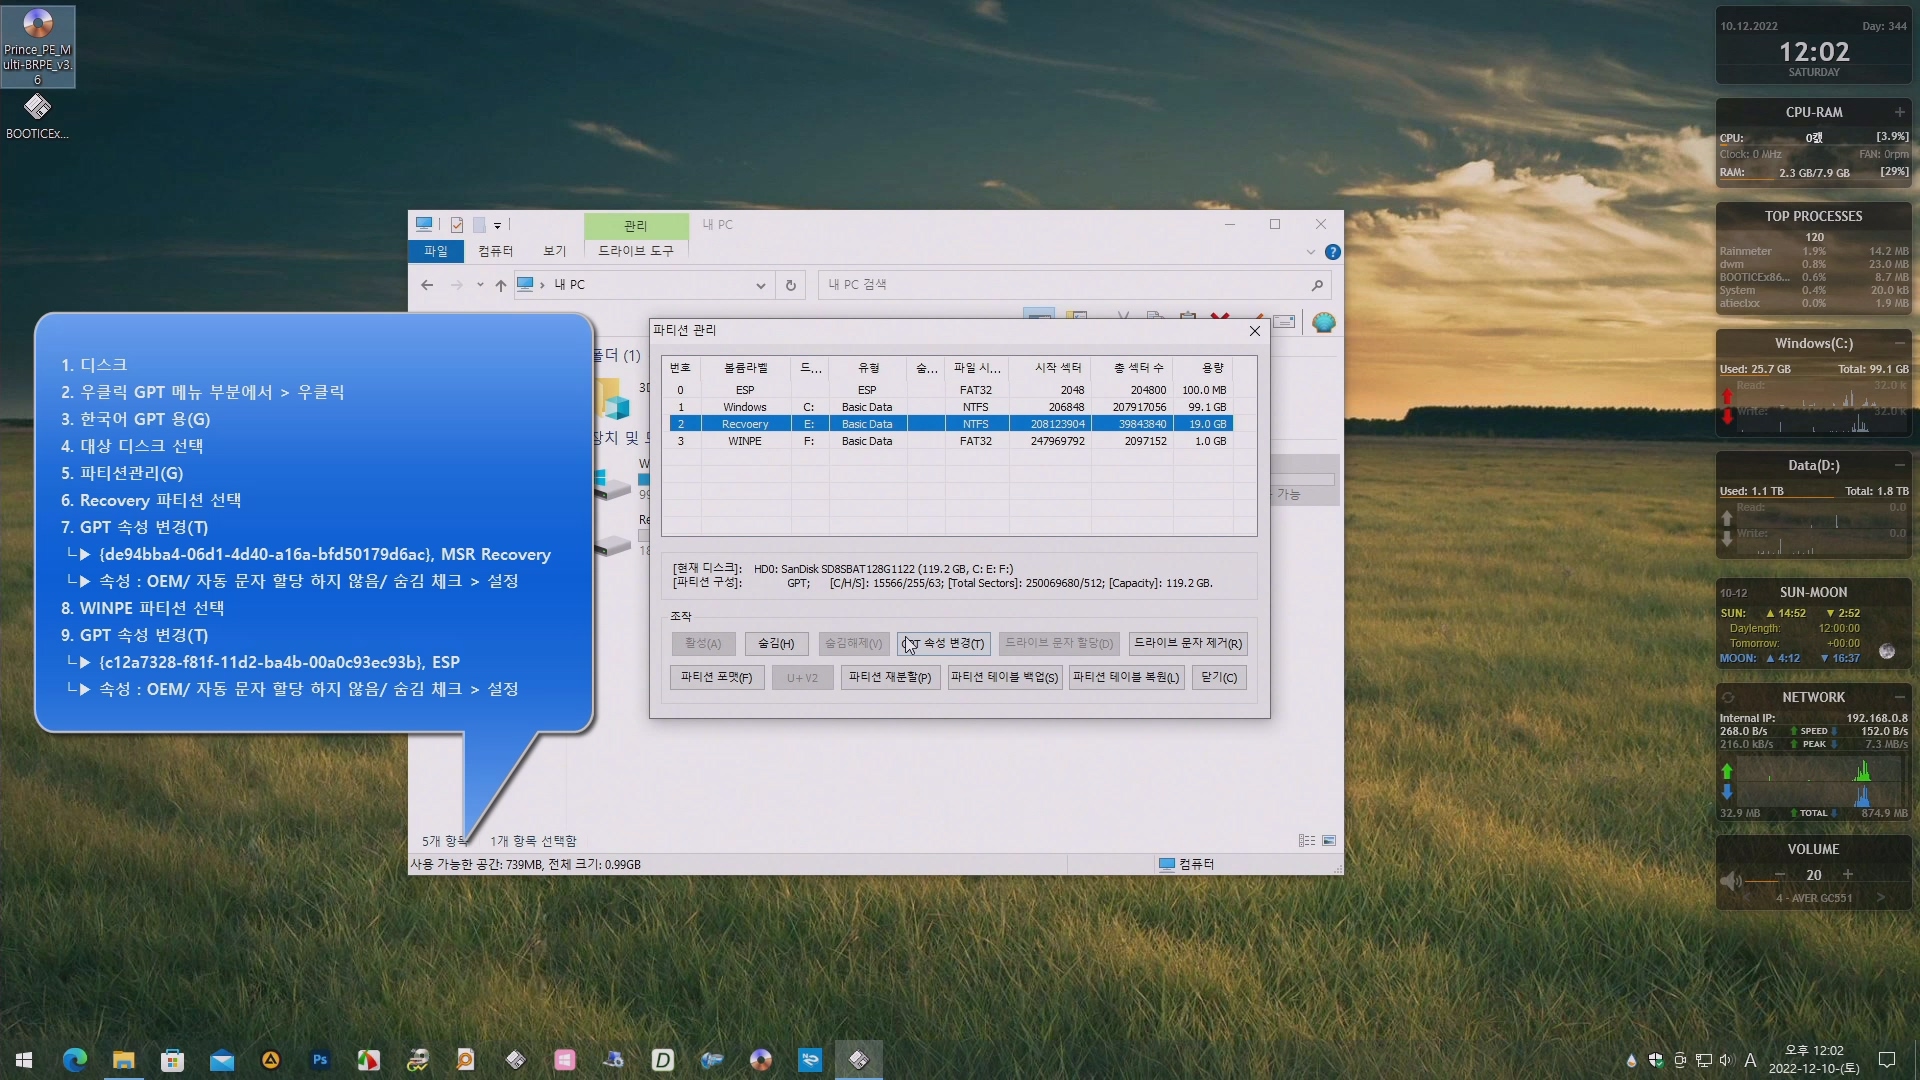
Task: Open the 파일 menu tab
Action: (436, 251)
